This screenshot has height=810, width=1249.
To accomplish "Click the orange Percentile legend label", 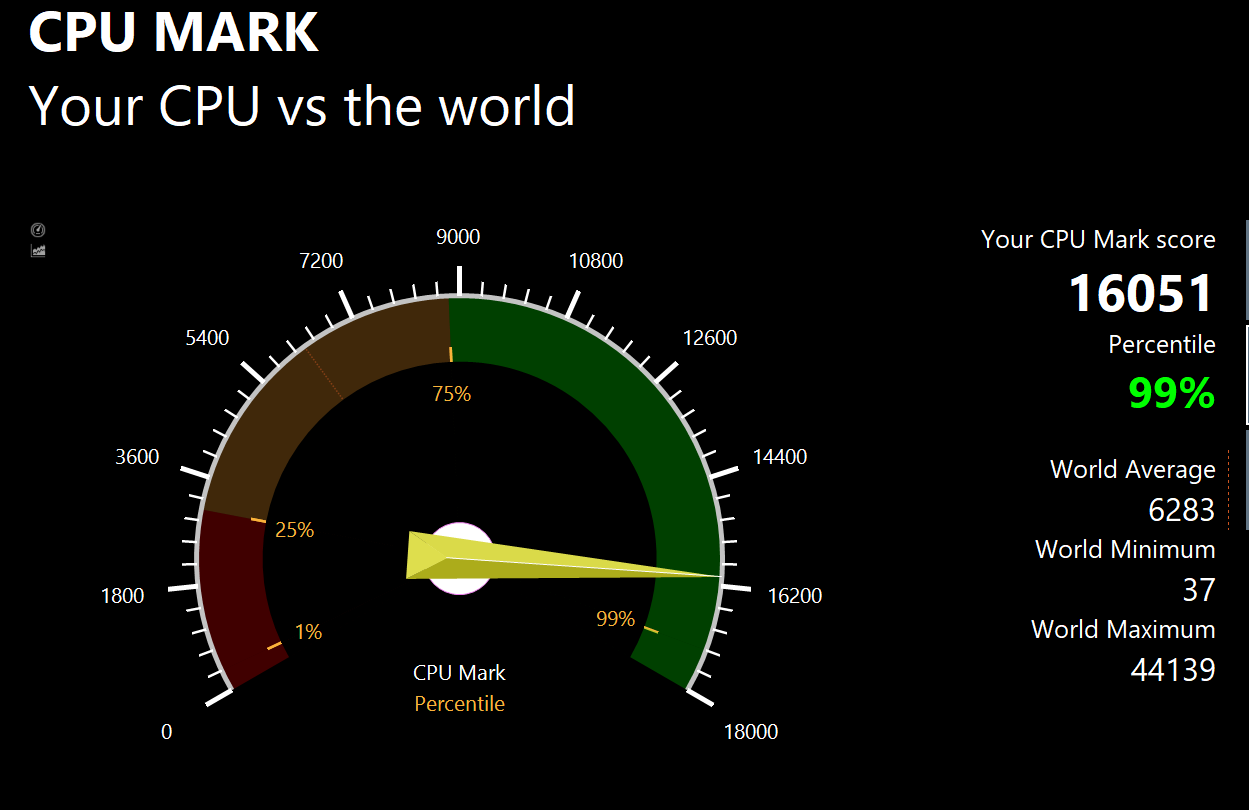I will coord(460,704).
